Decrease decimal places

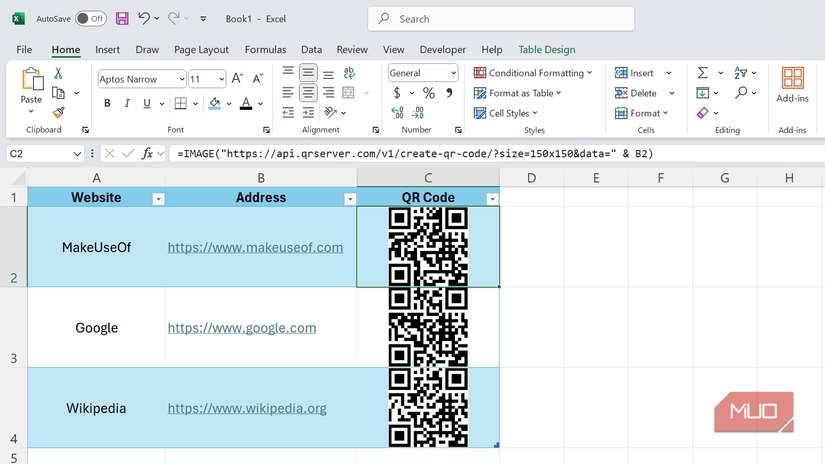click(x=418, y=113)
